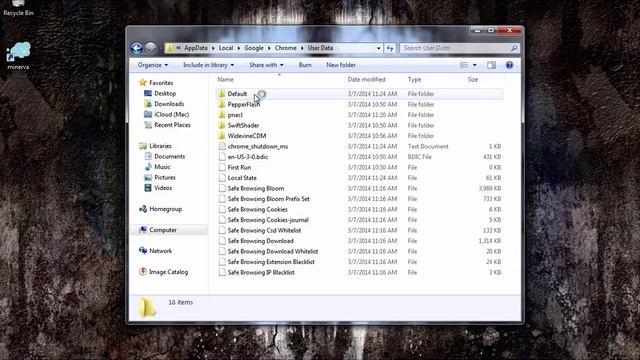The width and height of the screenshot is (640, 360).
Task: Click Local in the address breadcrumb
Action: pyautogui.click(x=226, y=48)
